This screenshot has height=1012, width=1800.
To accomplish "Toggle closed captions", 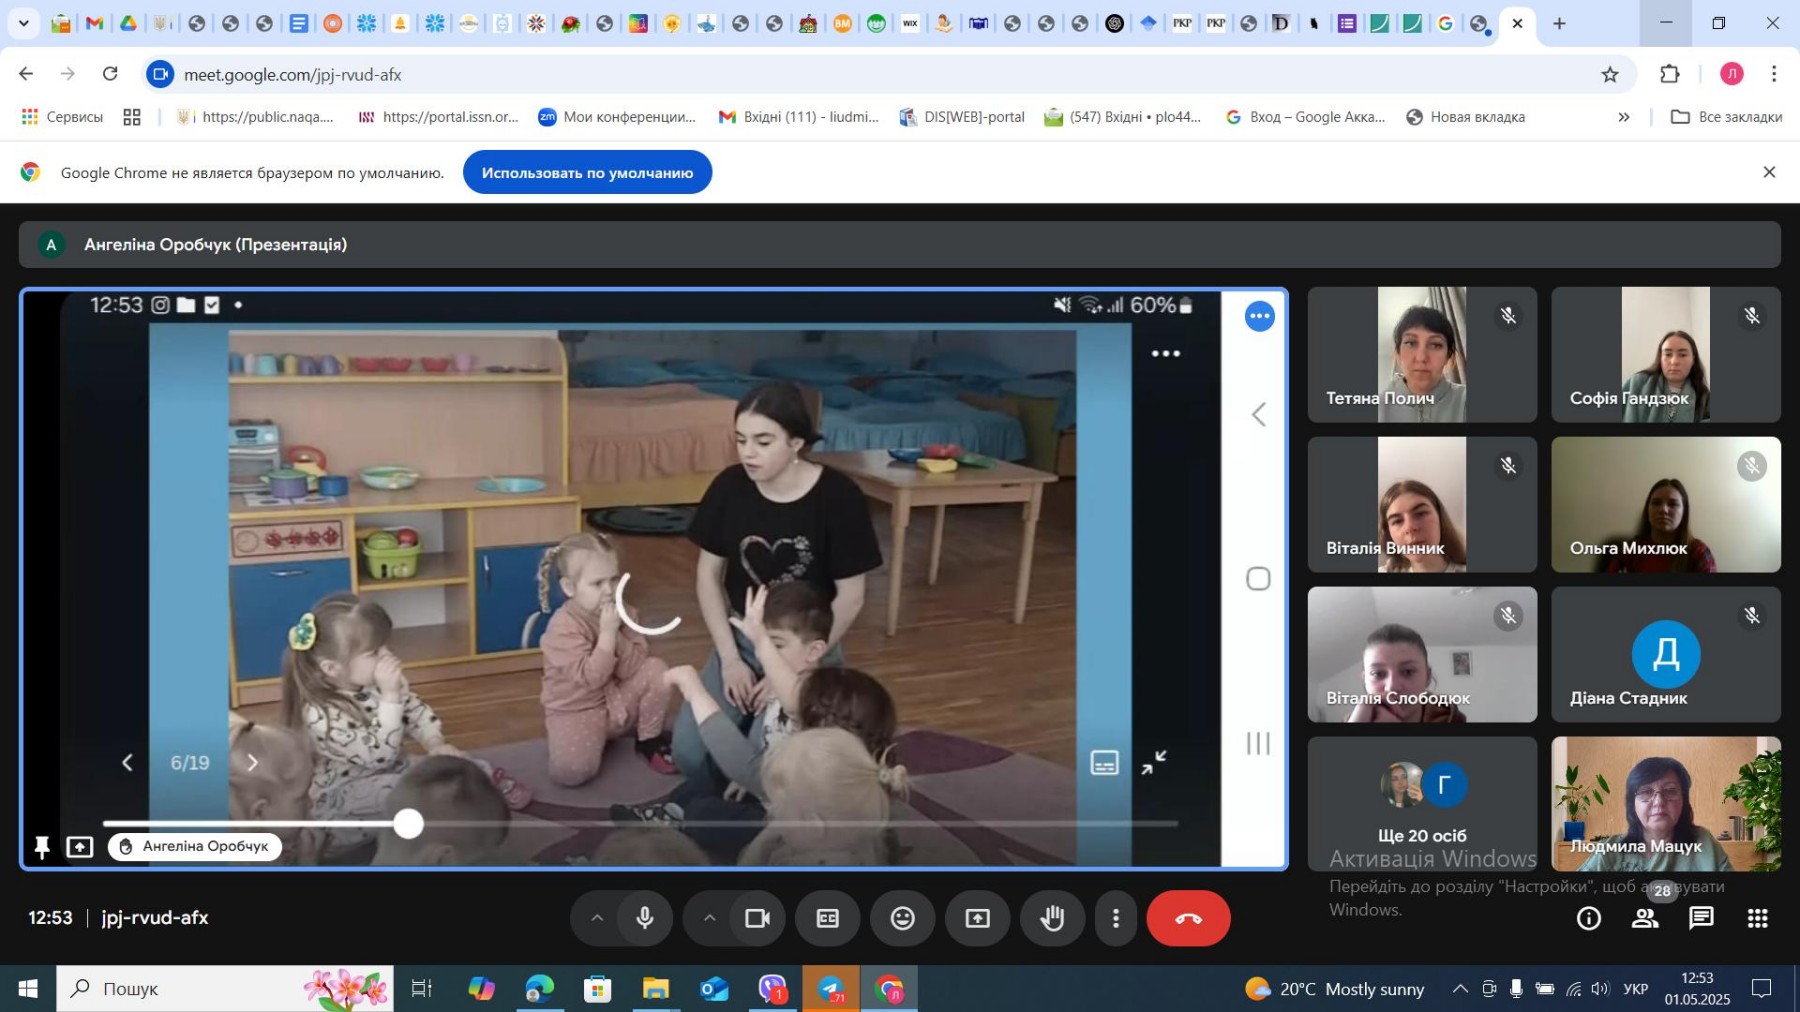I will point(827,918).
